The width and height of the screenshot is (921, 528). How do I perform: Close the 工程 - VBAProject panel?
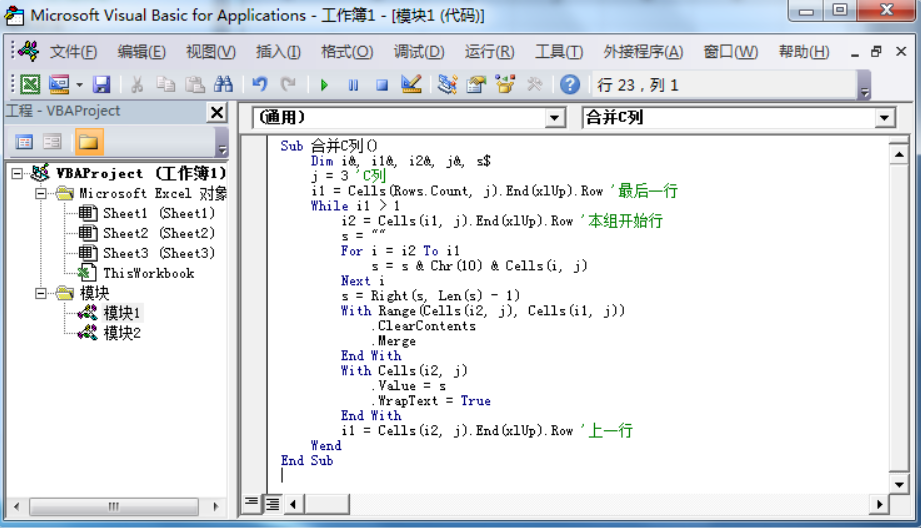pos(217,112)
